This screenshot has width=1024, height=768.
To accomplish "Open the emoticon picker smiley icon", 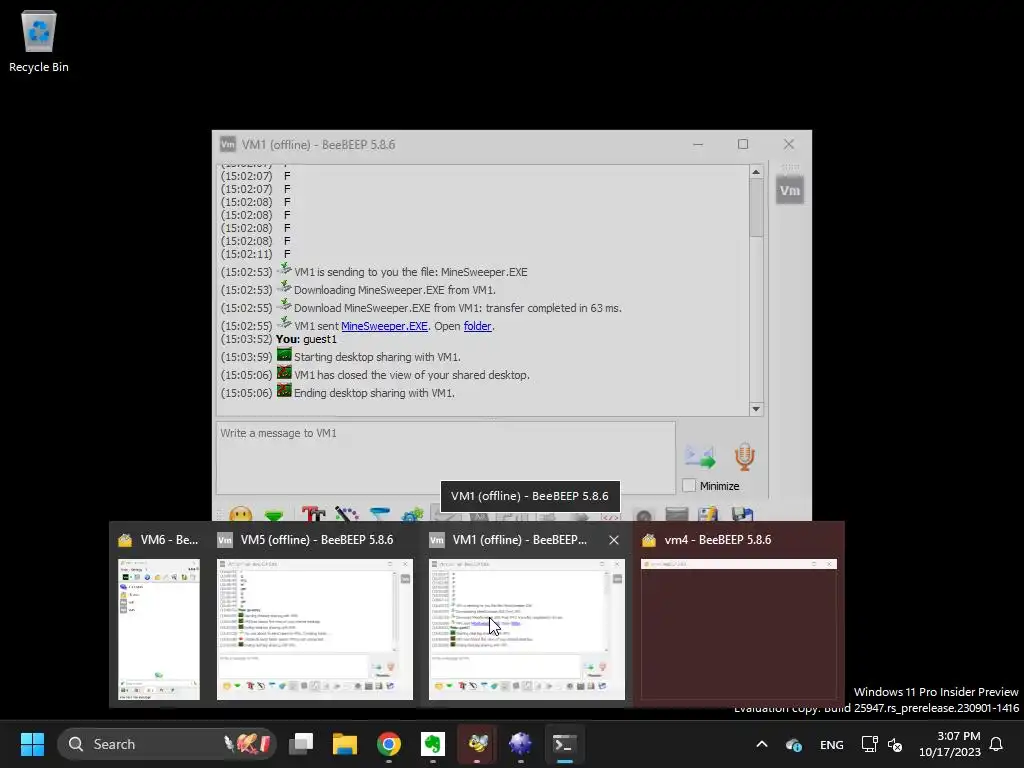I will [x=240, y=515].
